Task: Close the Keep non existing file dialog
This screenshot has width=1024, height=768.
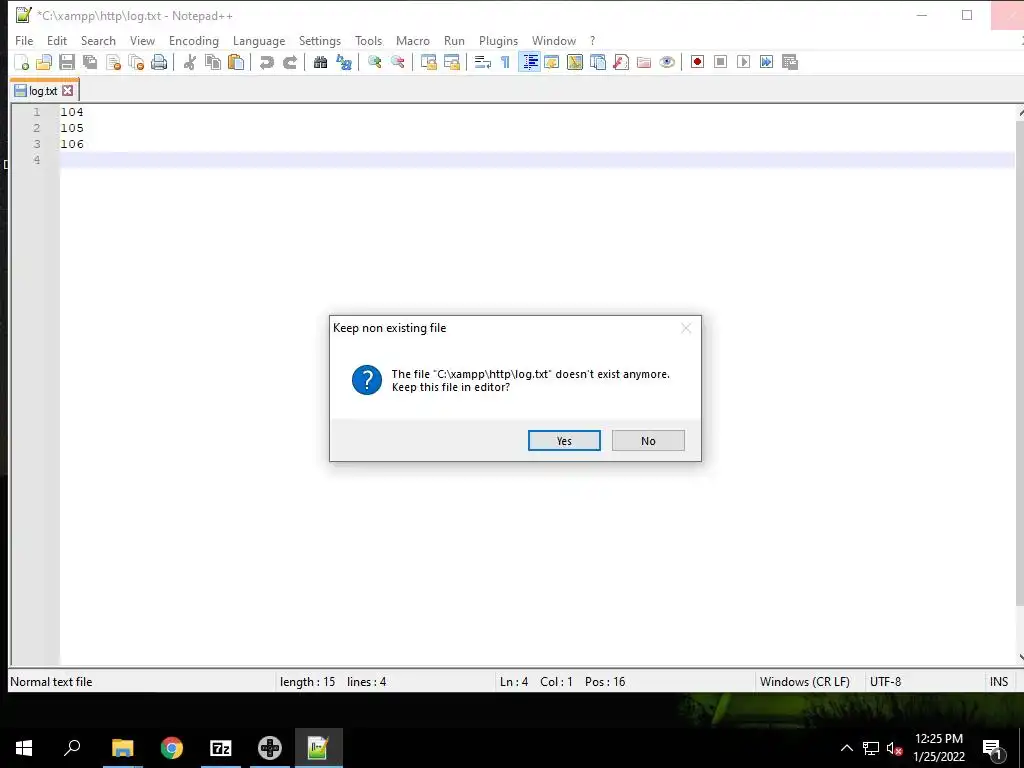Action: pyautogui.click(x=686, y=328)
